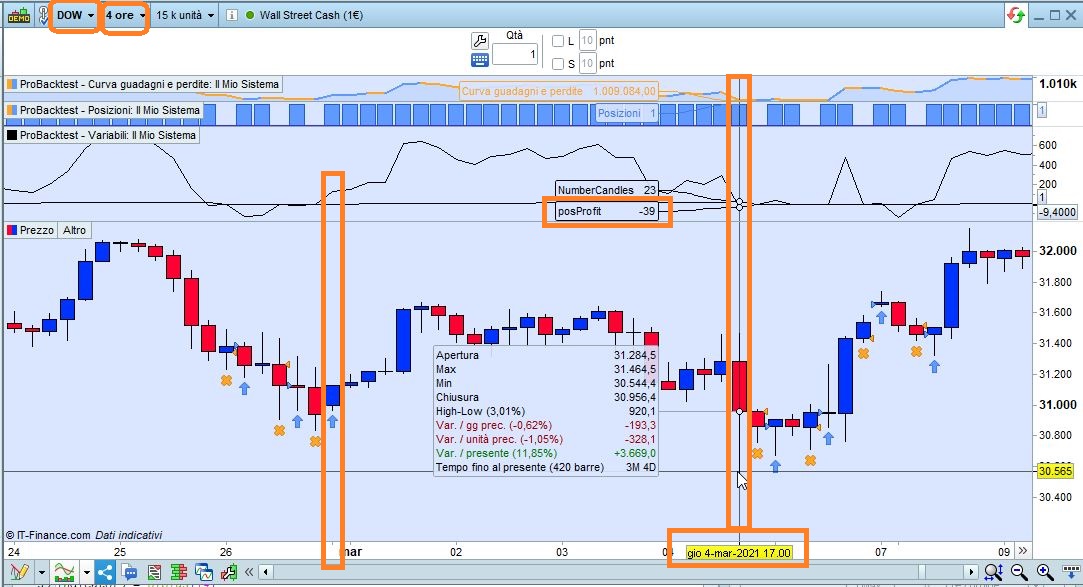1083x587 pixels.
Task: Open ProBacktest Posizioni label
Action: pyautogui.click(x=104, y=110)
